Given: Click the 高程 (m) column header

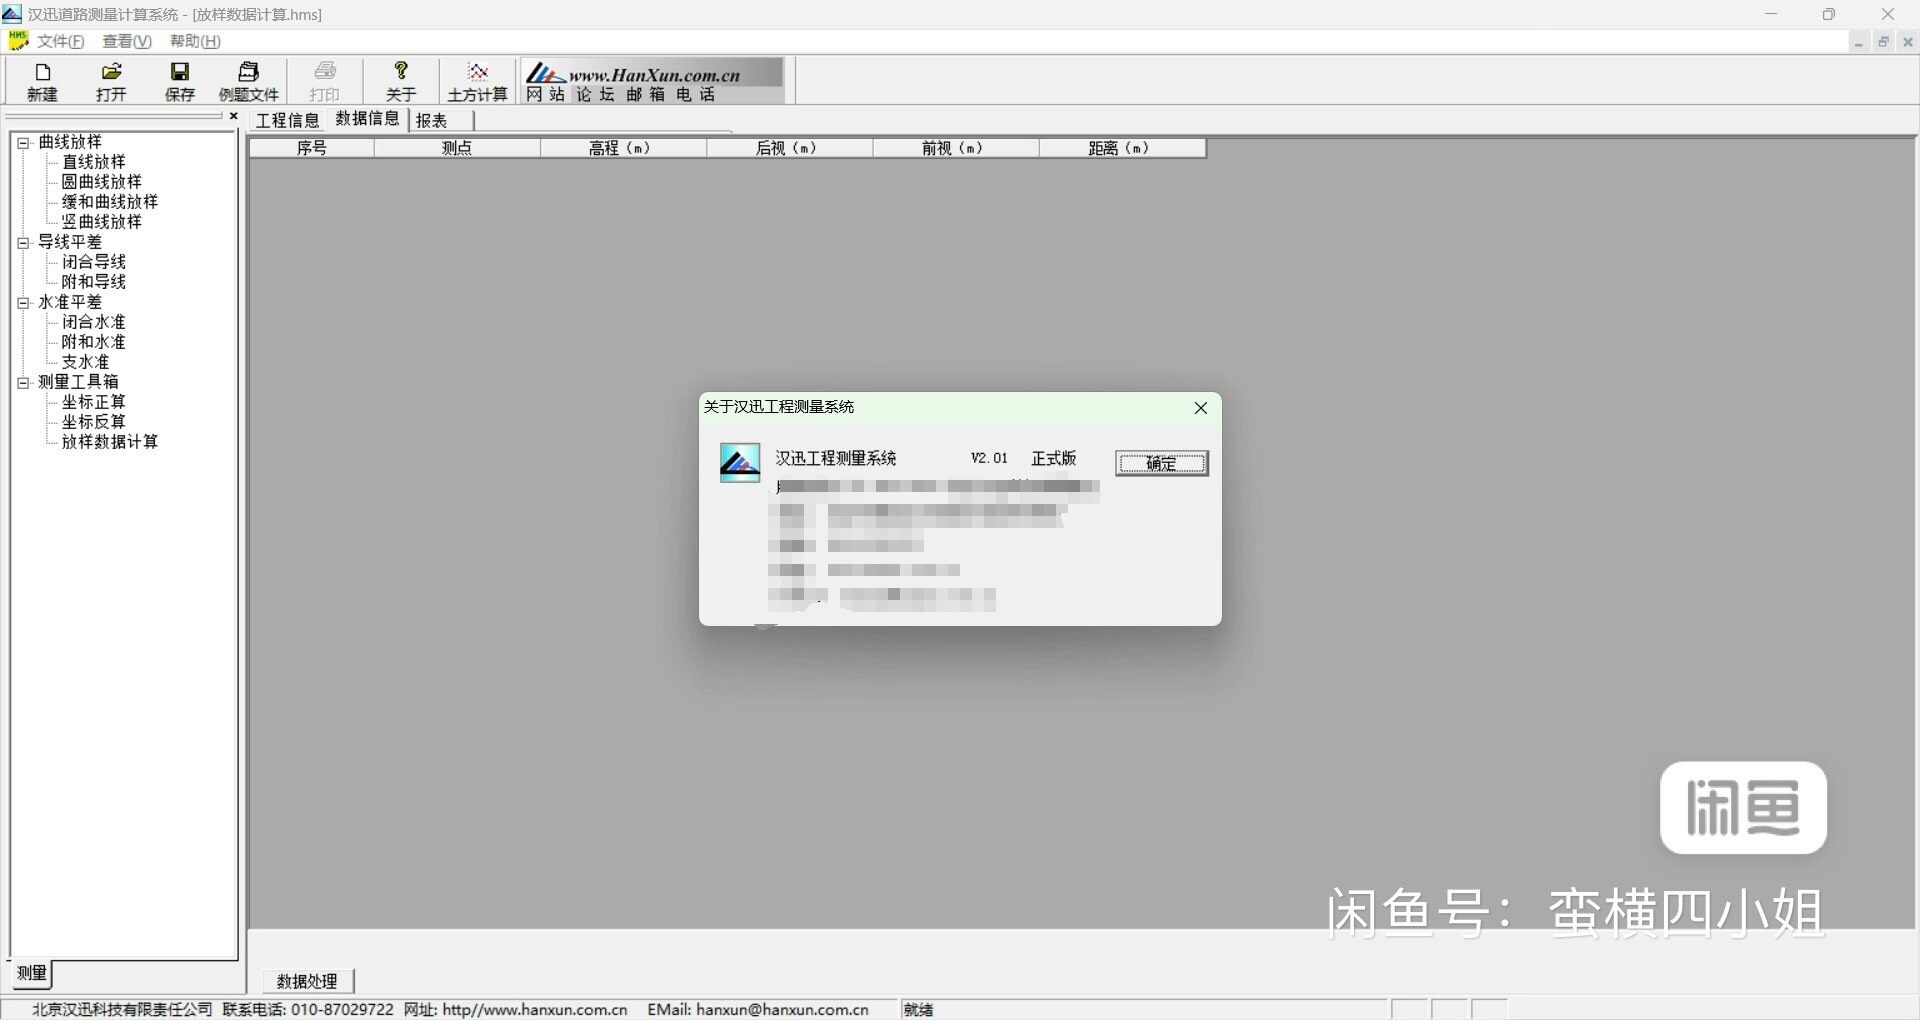Looking at the screenshot, I should pos(623,148).
